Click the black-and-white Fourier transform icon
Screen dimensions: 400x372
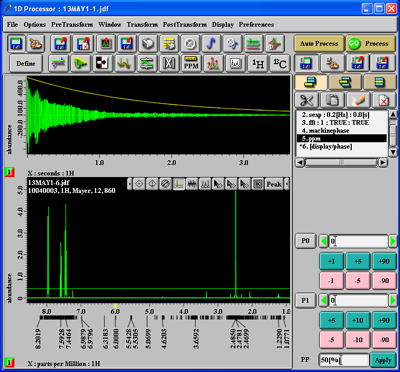[102, 63]
